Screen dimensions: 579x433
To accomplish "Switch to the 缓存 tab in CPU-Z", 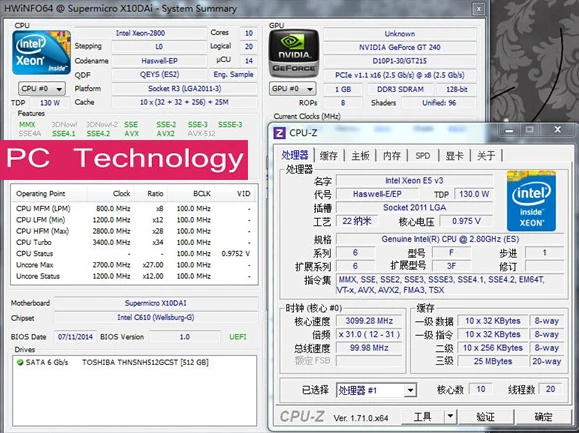I will [x=329, y=156].
